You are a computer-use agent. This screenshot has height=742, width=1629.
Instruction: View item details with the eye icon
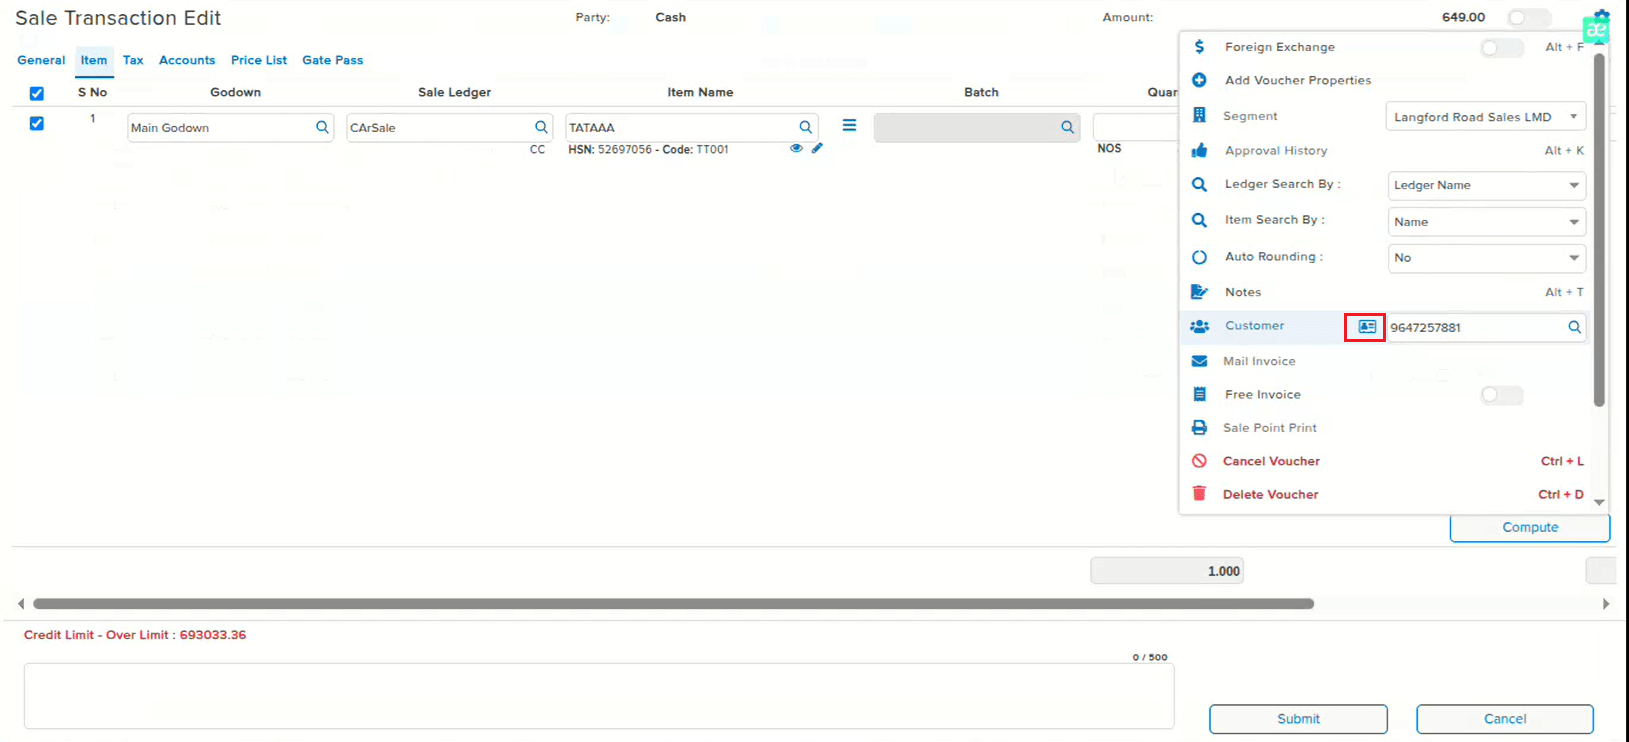point(796,148)
